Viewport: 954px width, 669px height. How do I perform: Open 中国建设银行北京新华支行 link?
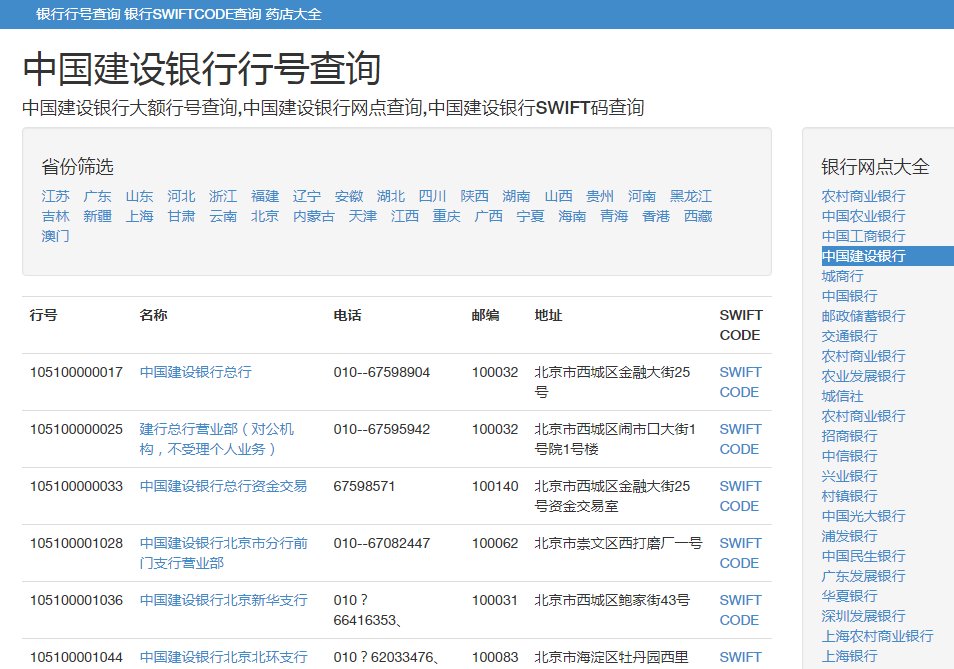click(223, 600)
